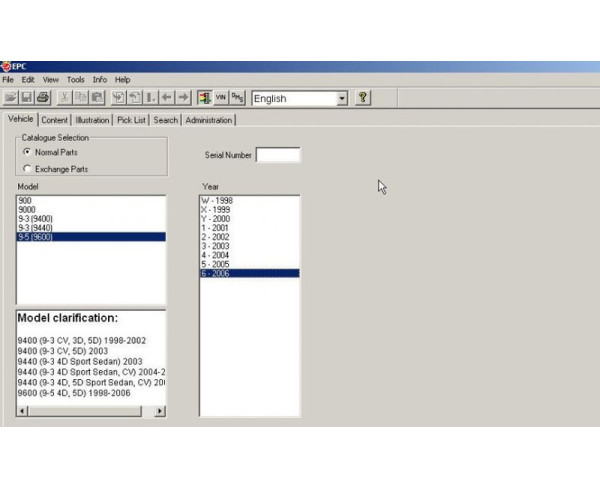
Task: Click the Save disk toolbar icon
Action: [x=26, y=98]
